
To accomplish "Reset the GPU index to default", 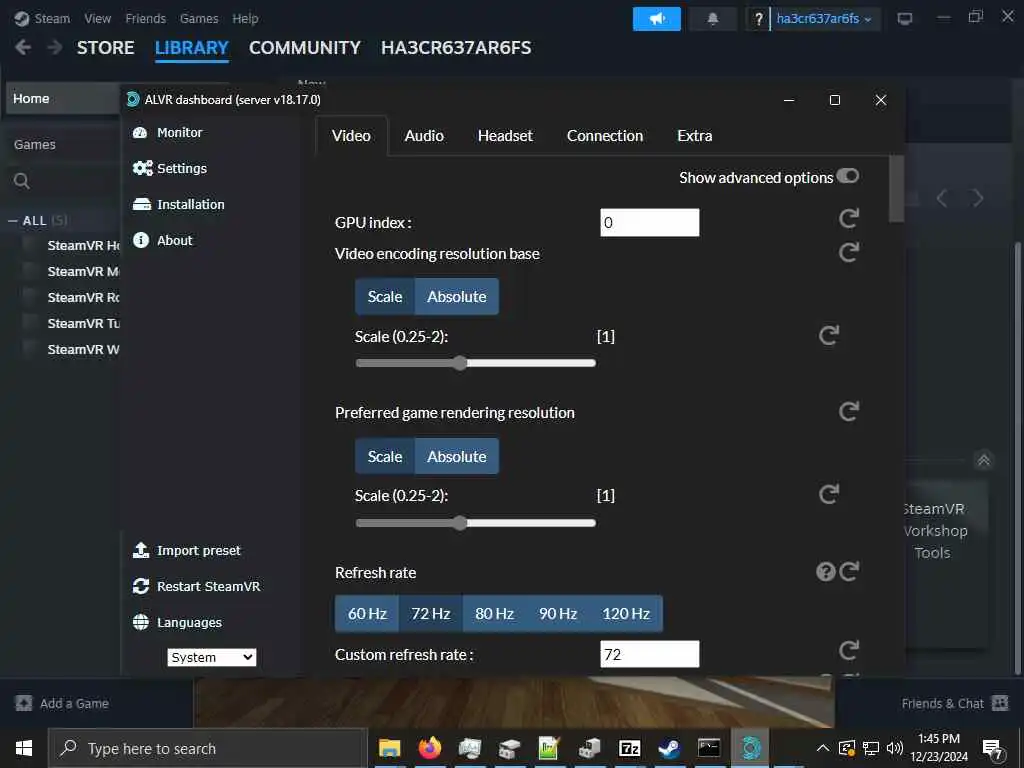I will pos(848,218).
